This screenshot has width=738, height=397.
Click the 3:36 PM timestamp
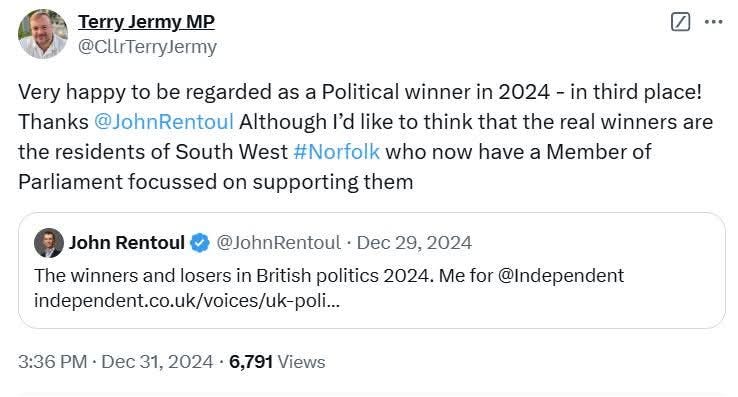(53, 362)
